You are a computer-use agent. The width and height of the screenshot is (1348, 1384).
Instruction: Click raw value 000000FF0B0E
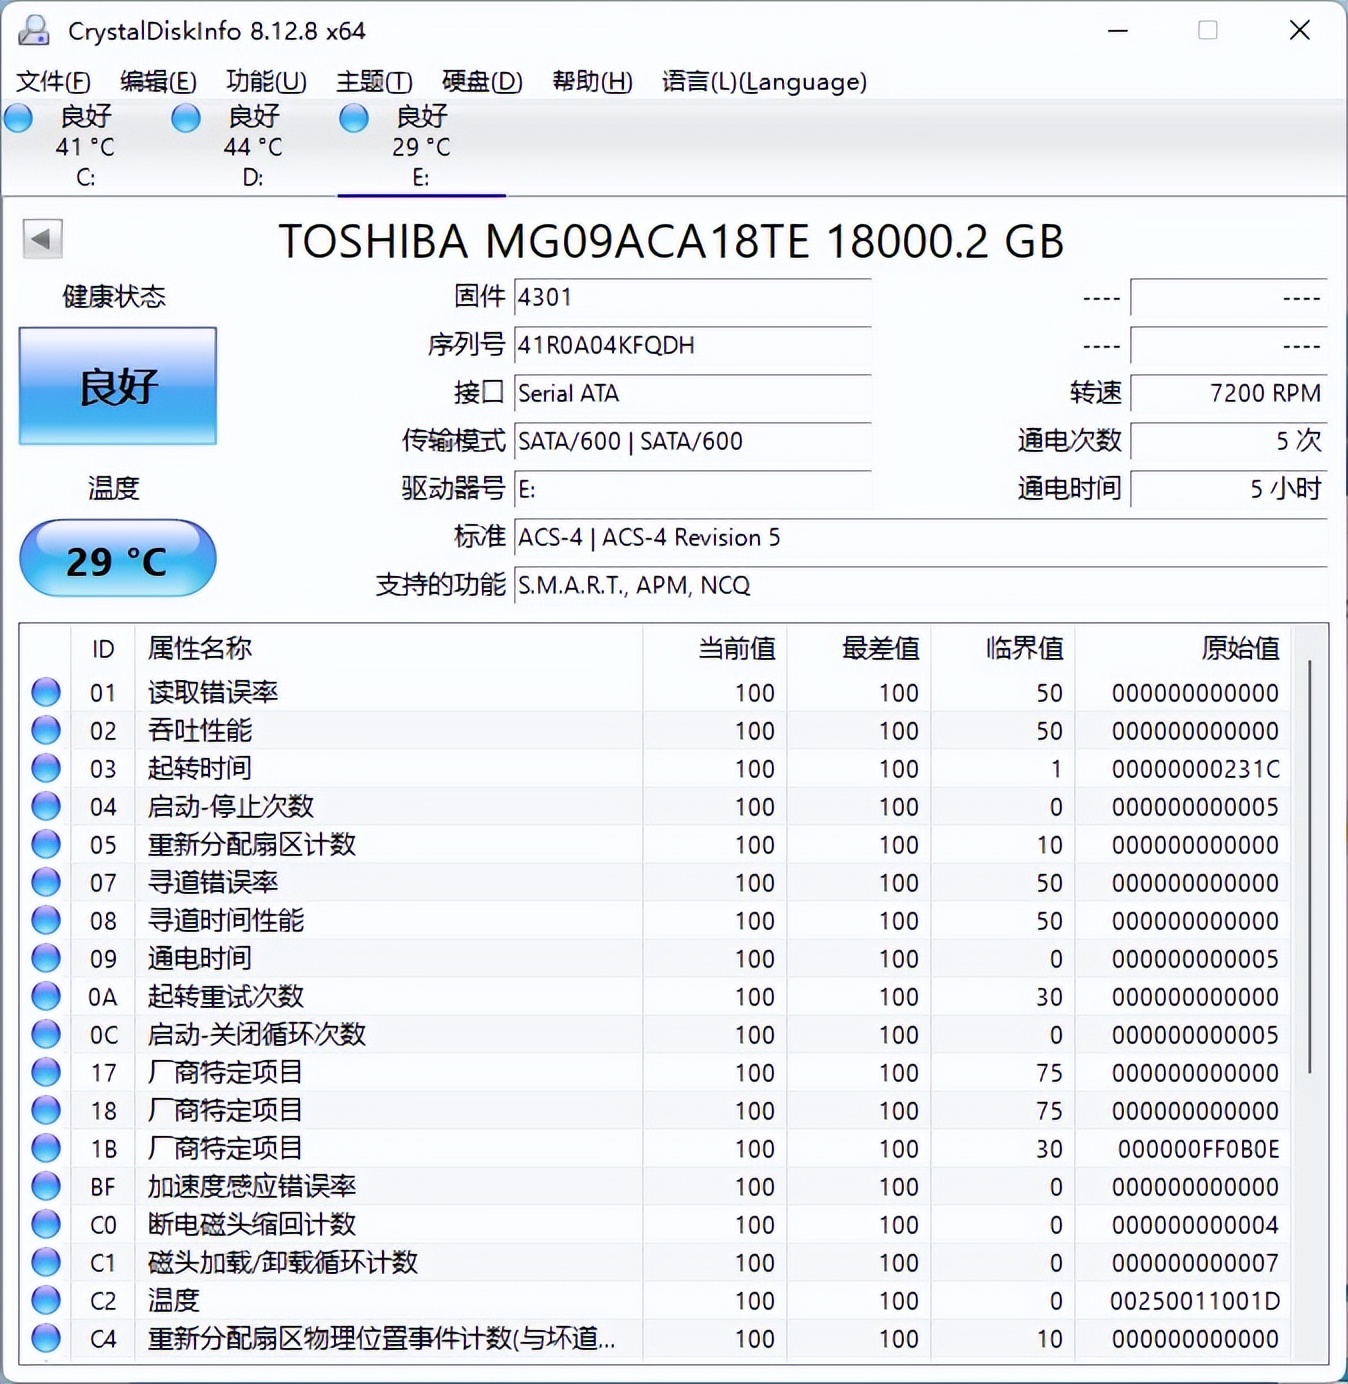click(x=1198, y=1149)
